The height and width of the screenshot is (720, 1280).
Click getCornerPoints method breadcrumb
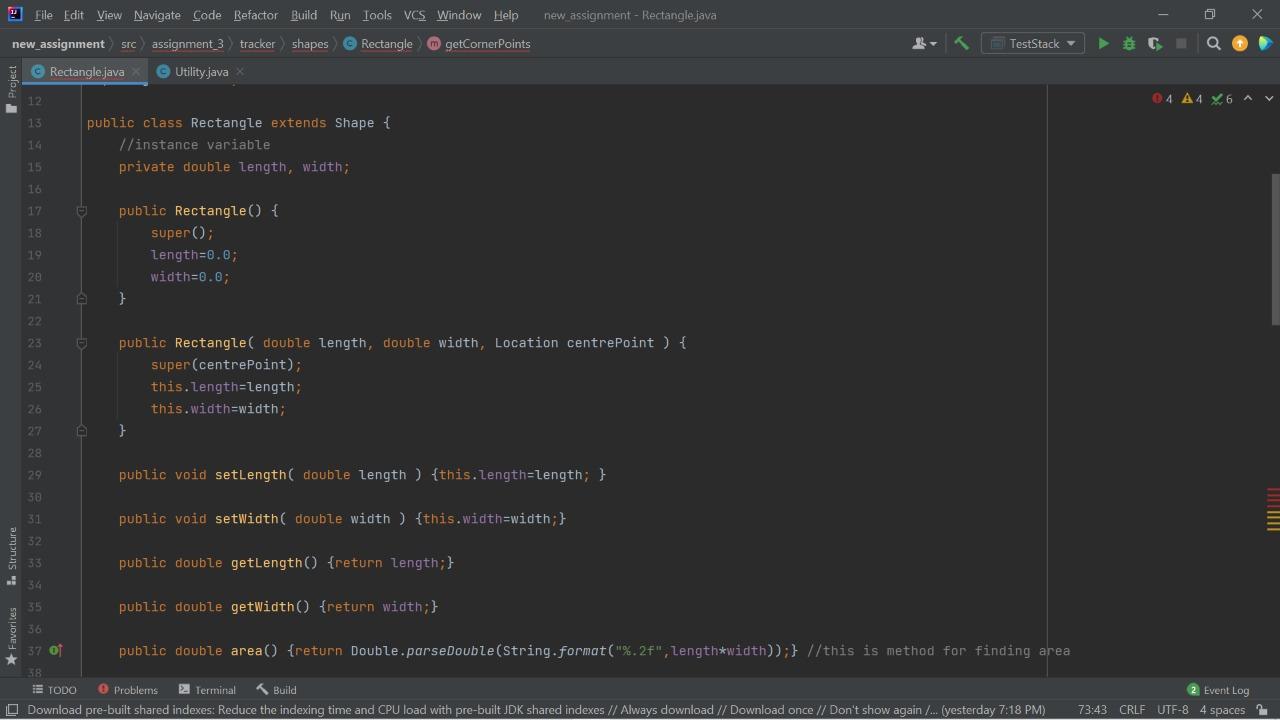tap(479, 44)
